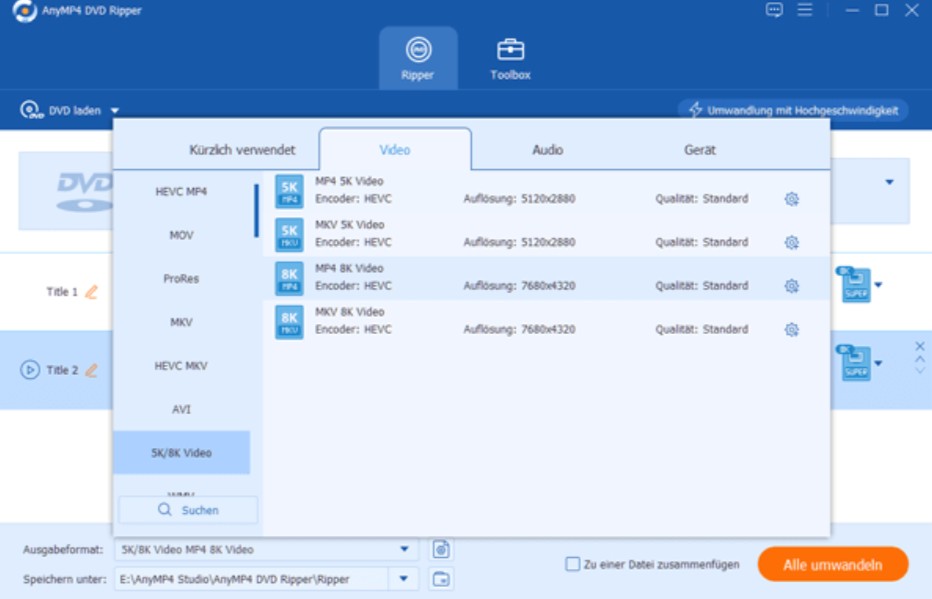Click the MP4 8K Video format icon
Screen dimensions: 932x599
pos(289,278)
